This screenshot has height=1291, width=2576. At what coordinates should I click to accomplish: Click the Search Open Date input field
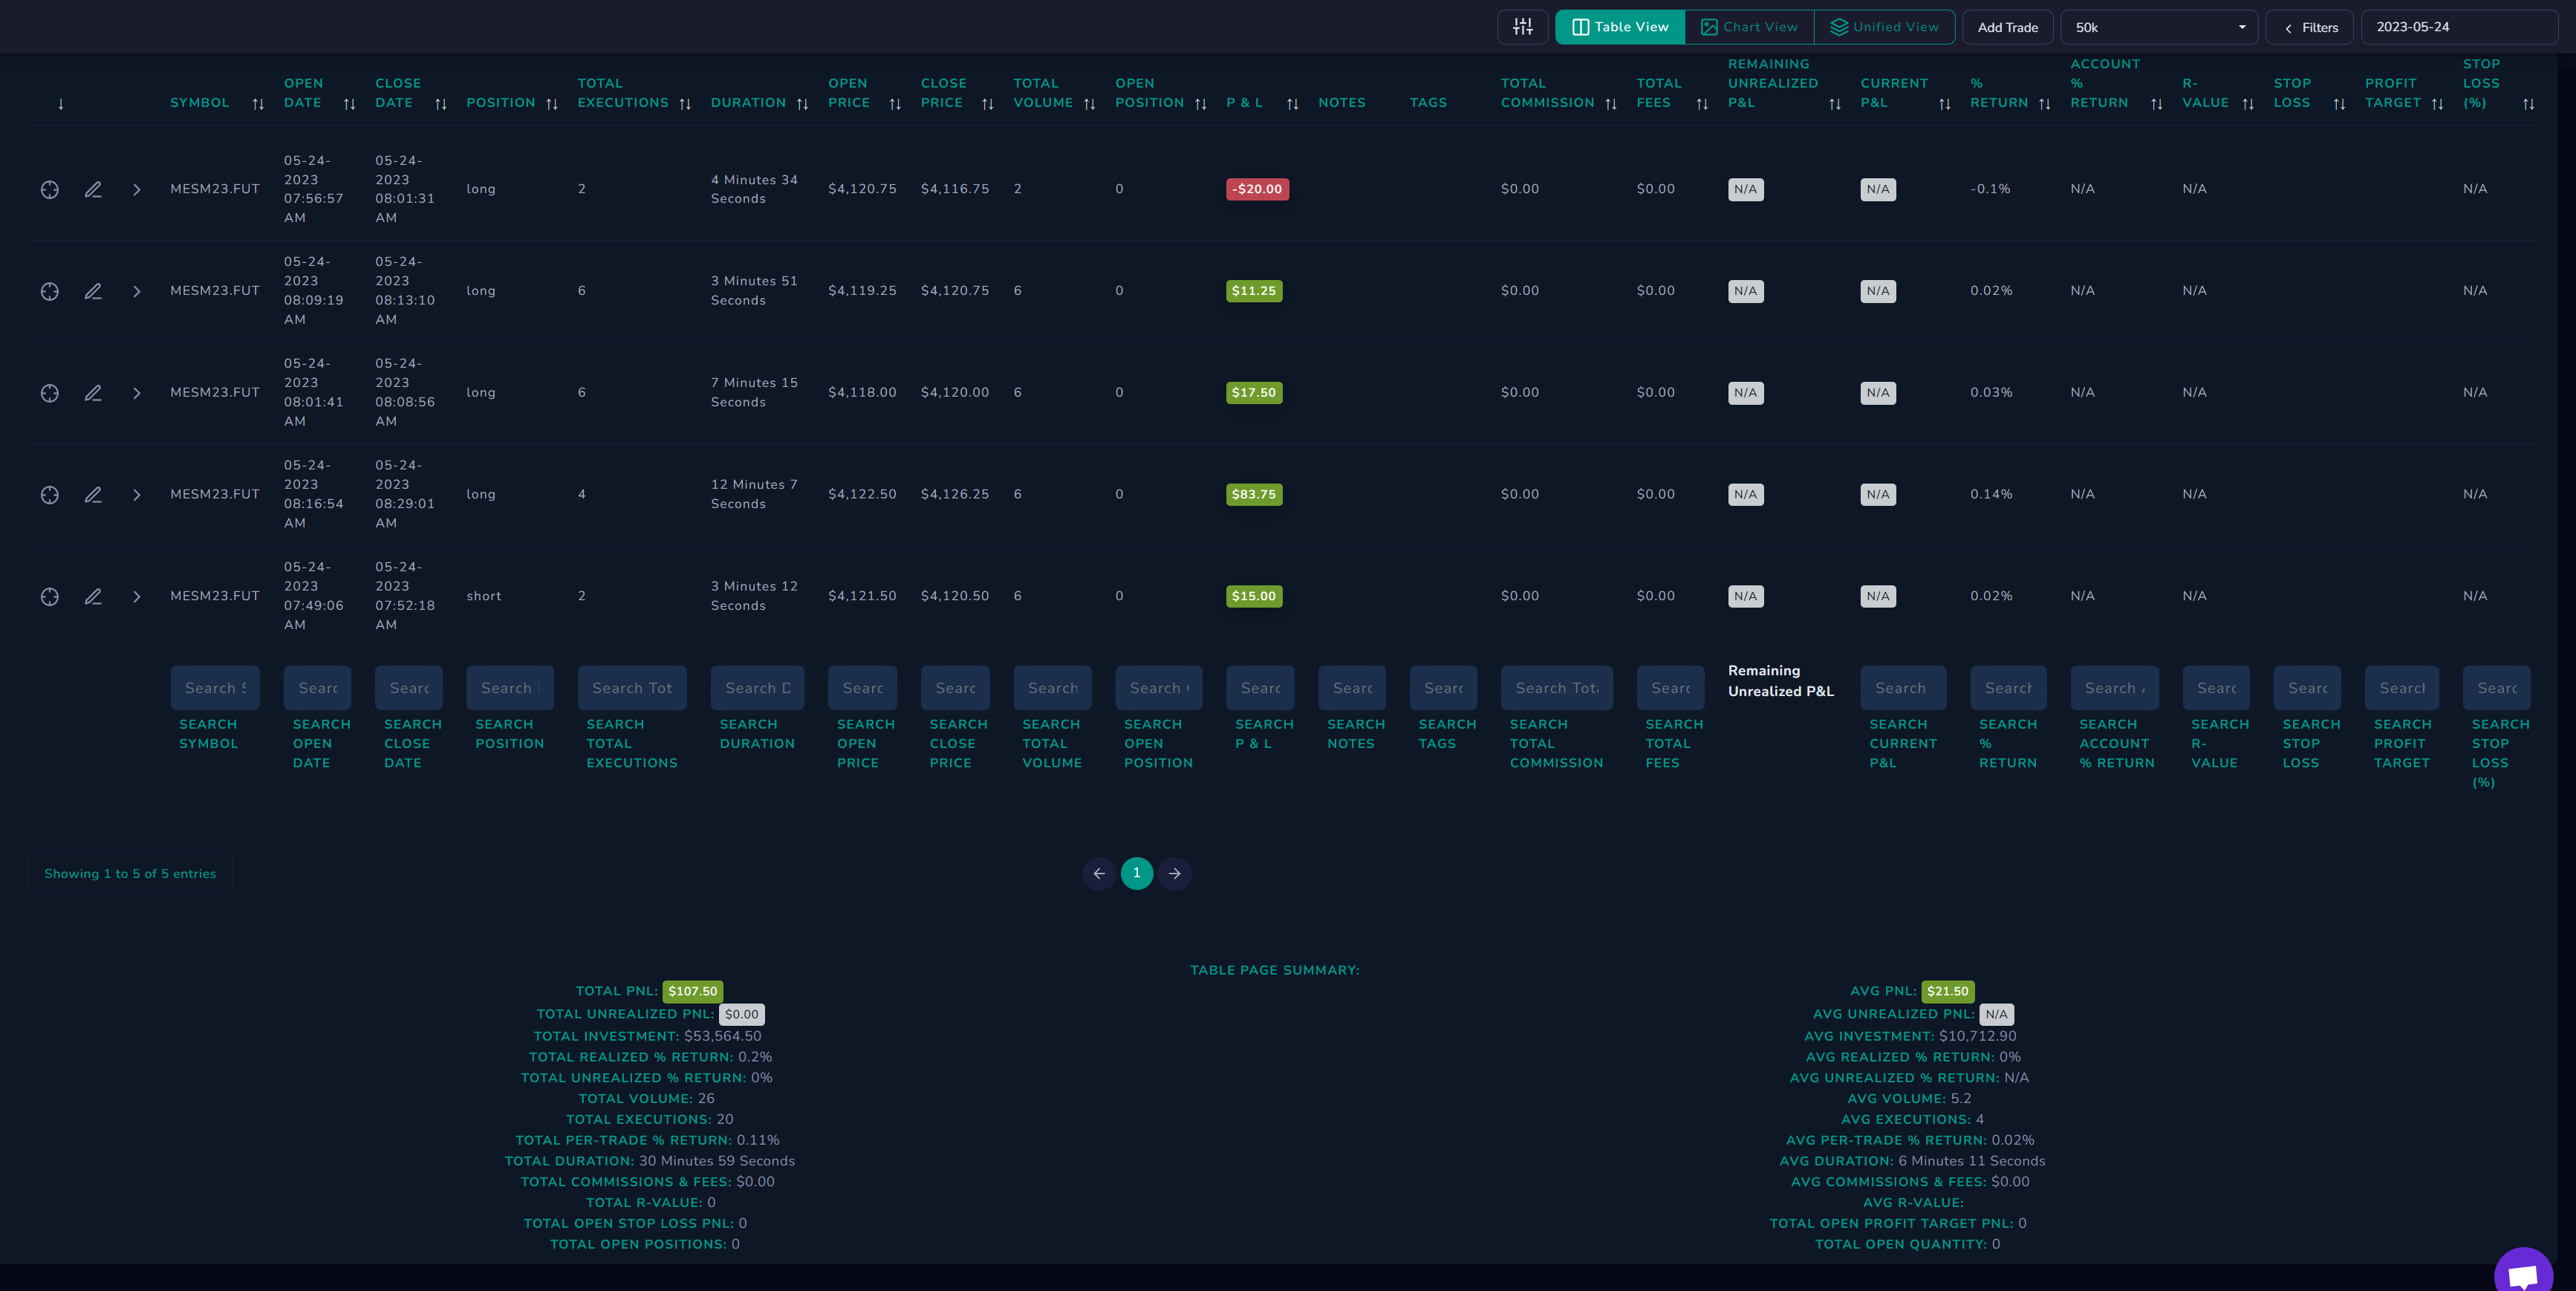click(318, 688)
